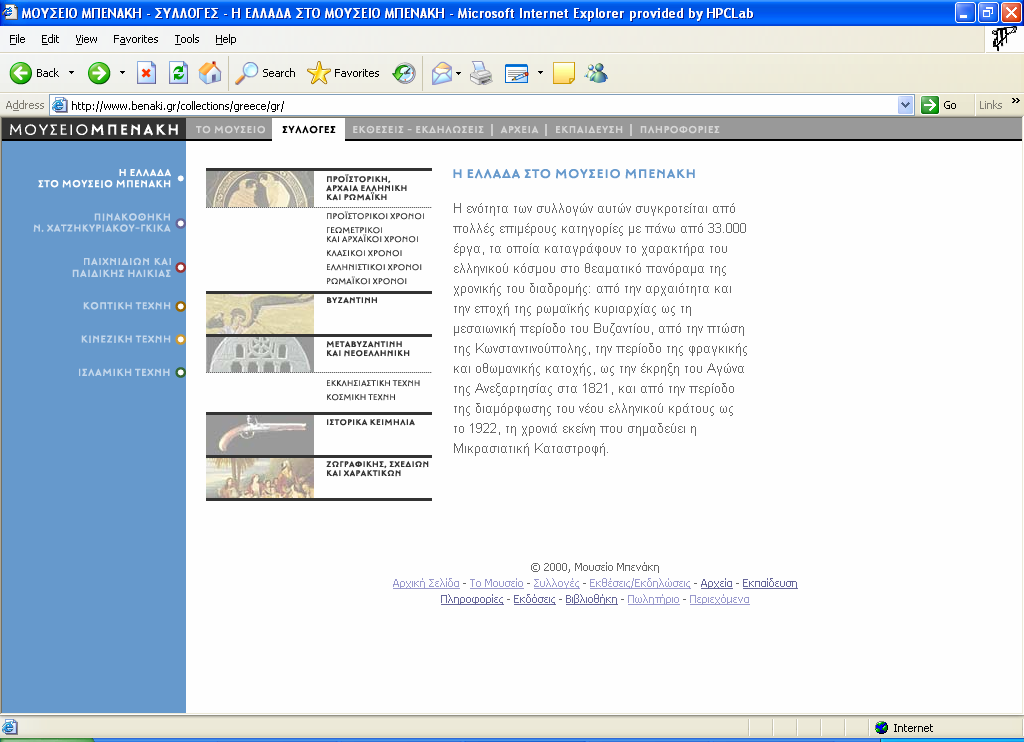Click the Back arrow icon
This screenshot has width=1024, height=742.
21,73
